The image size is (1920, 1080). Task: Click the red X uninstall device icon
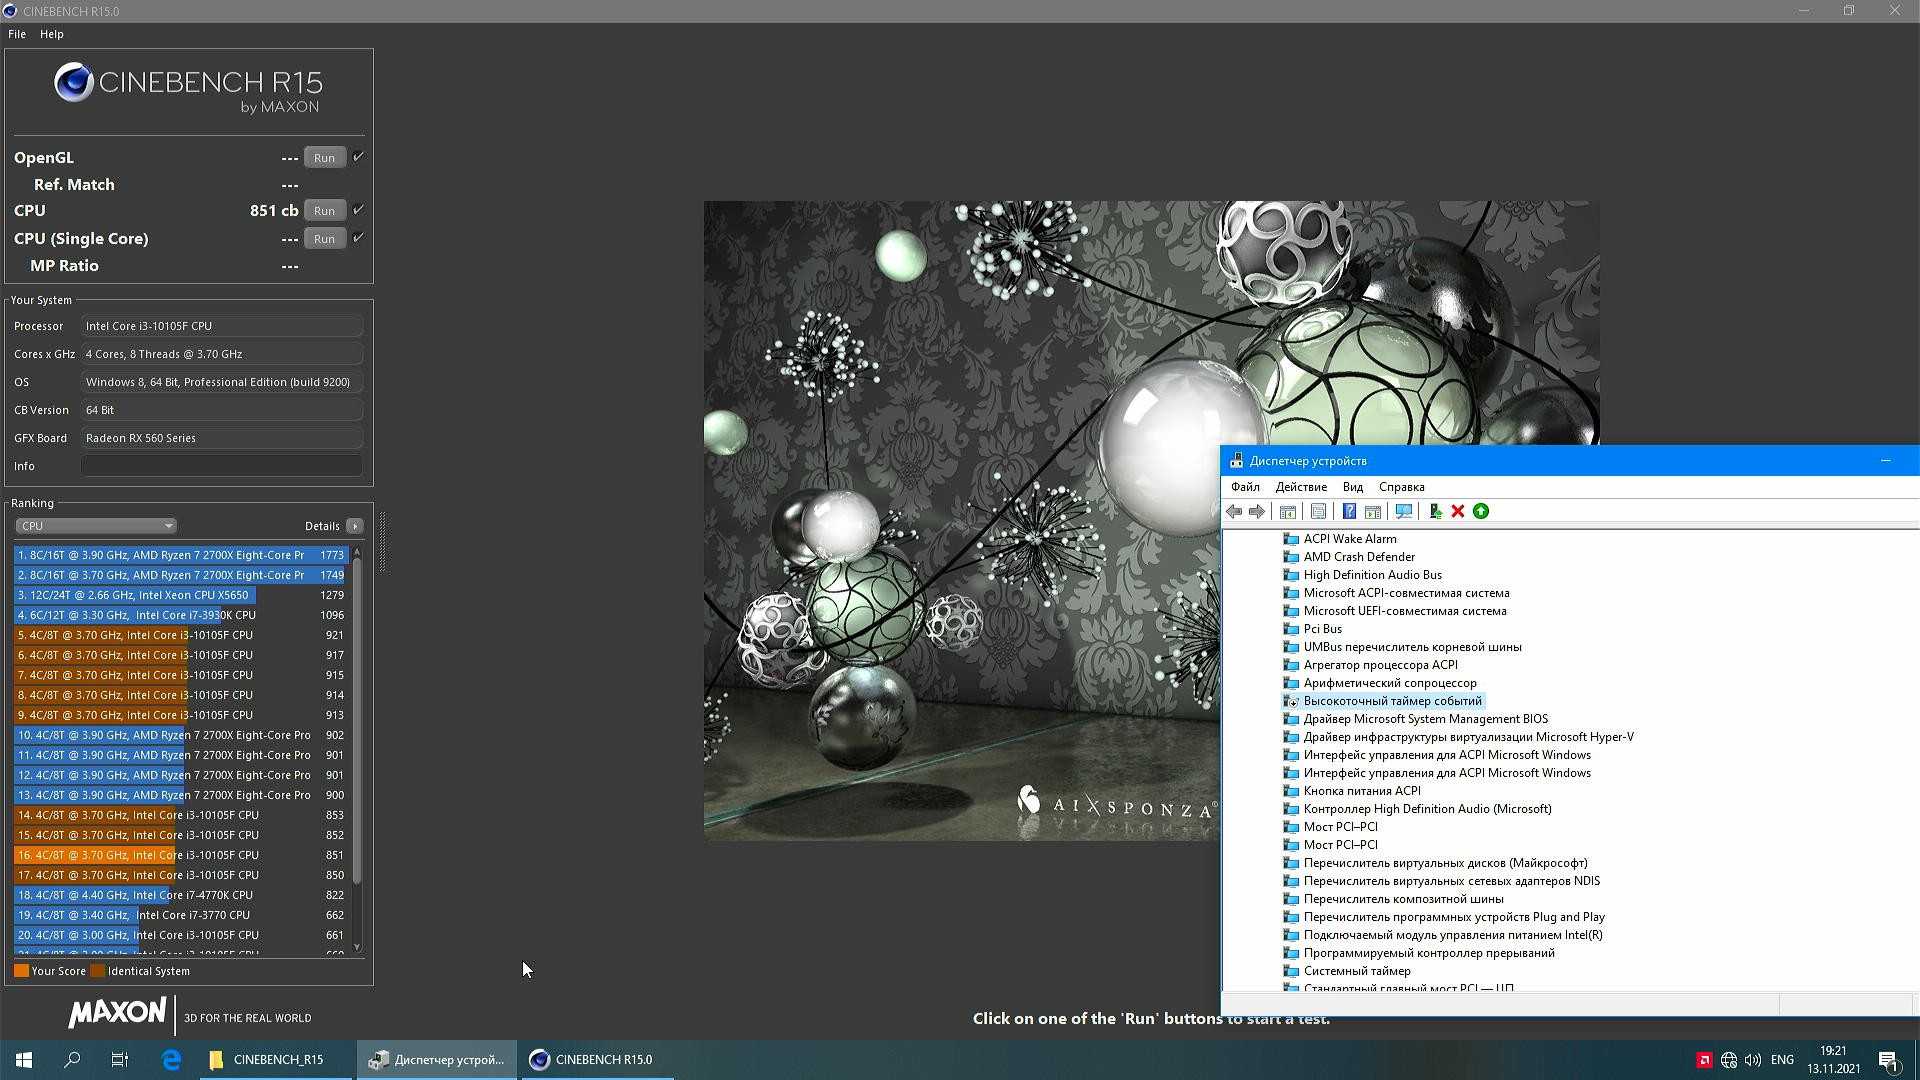coord(1458,511)
